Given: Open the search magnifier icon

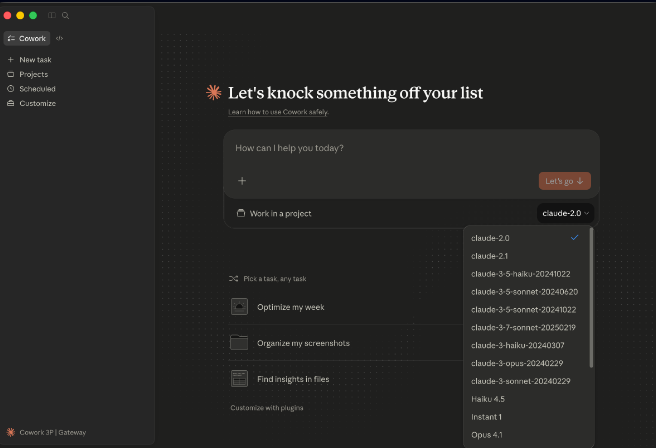Looking at the screenshot, I should [x=65, y=15].
